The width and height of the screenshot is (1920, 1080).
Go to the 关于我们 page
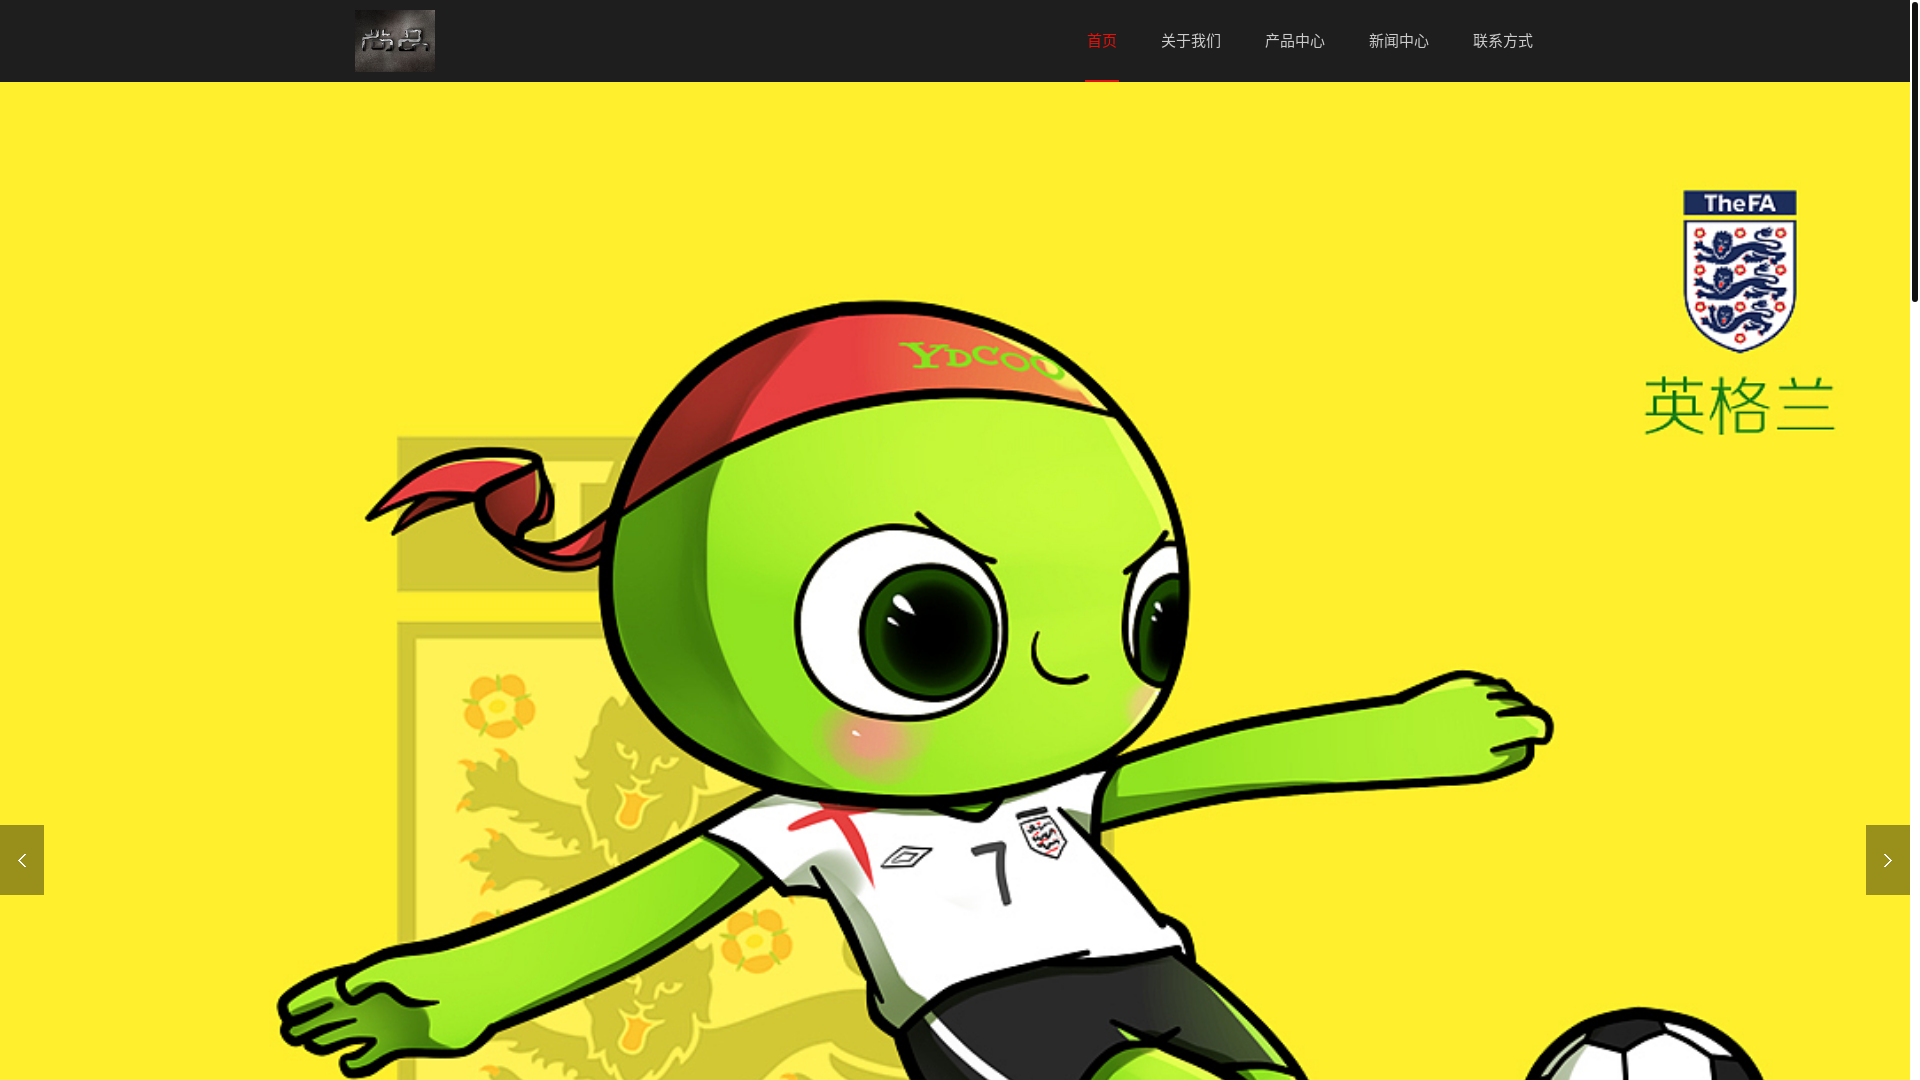pyautogui.click(x=1190, y=41)
